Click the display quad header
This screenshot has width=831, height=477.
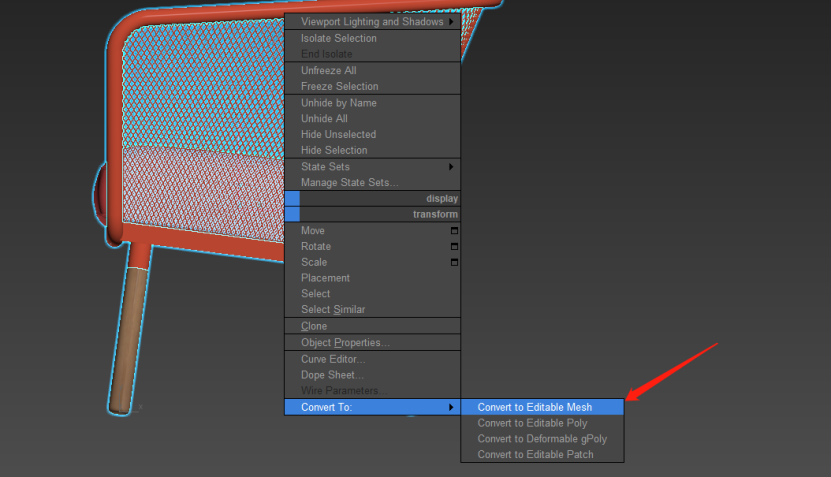click(372, 199)
